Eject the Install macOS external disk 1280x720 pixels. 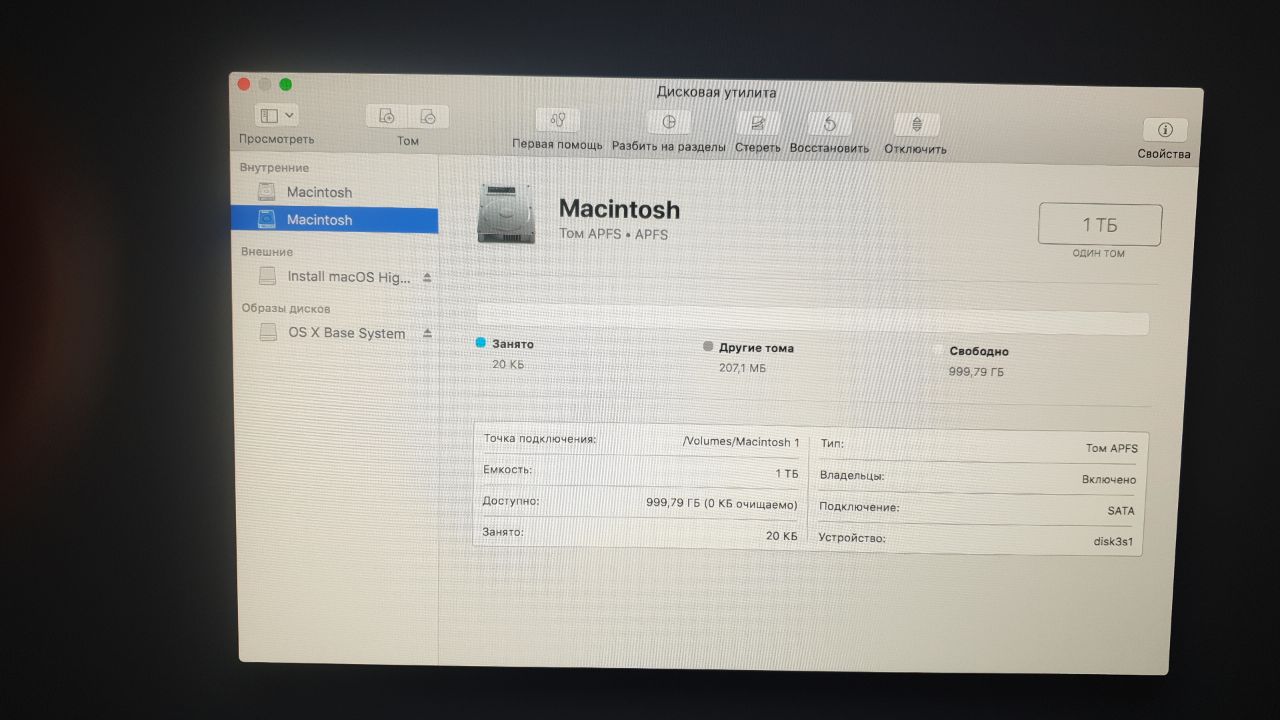point(427,277)
